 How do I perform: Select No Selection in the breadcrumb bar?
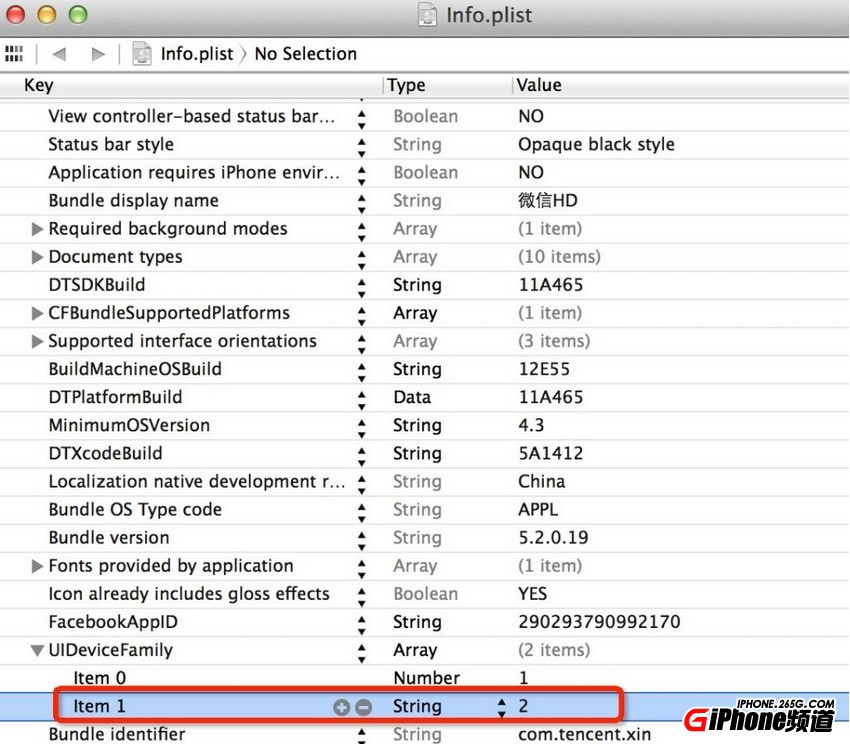pos(305,54)
